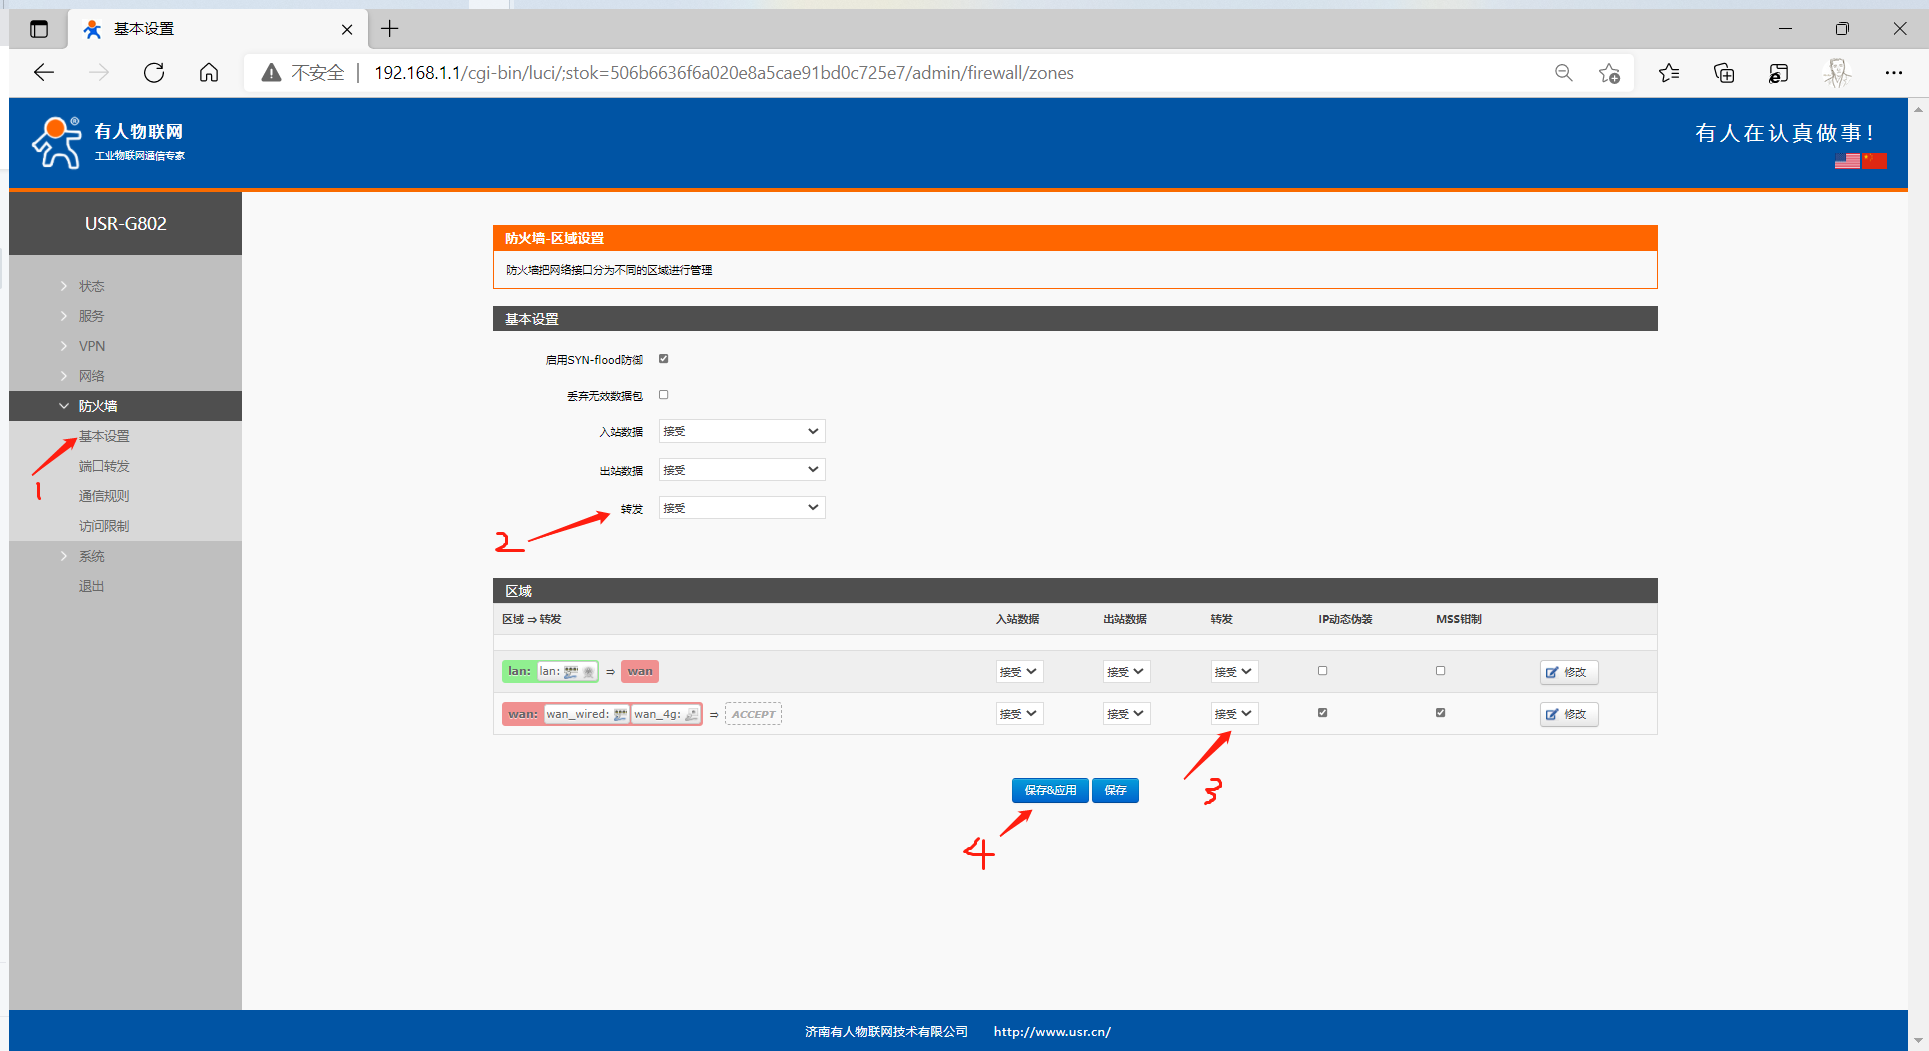Open the wan zone forward dropdown
The image size is (1929, 1051).
click(x=1233, y=714)
